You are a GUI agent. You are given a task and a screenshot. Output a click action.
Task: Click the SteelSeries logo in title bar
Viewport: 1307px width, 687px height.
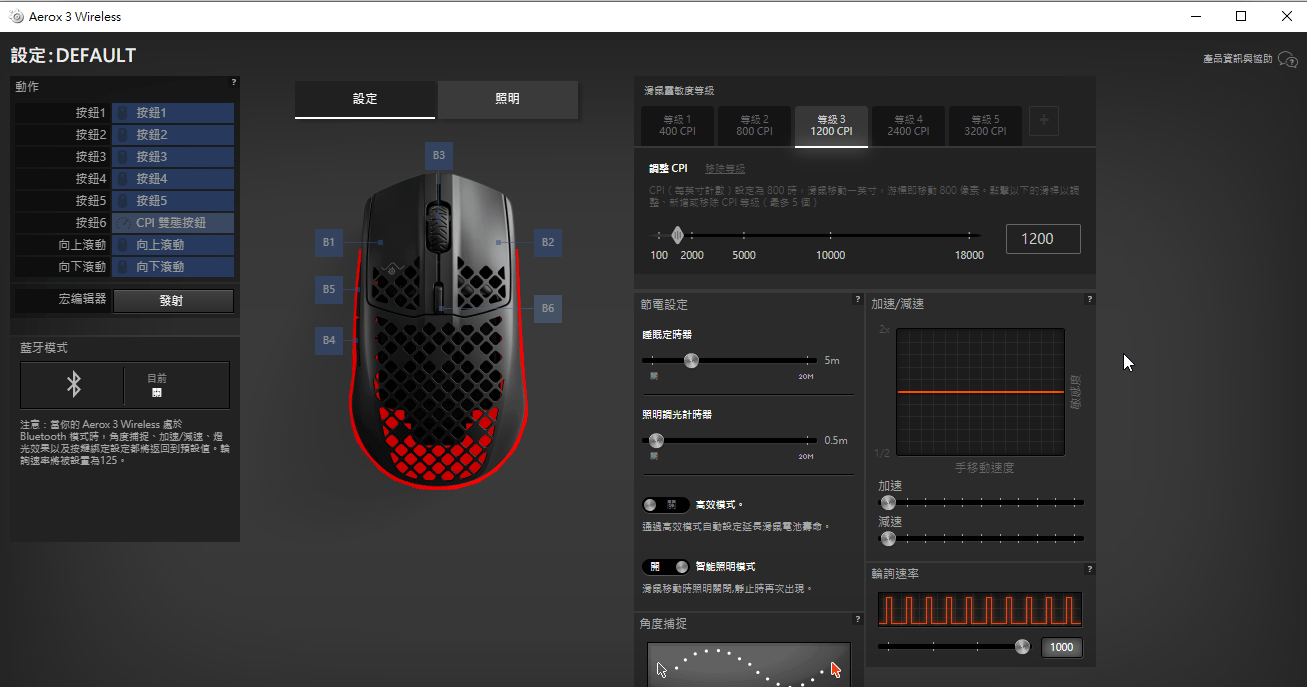[x=17, y=16]
